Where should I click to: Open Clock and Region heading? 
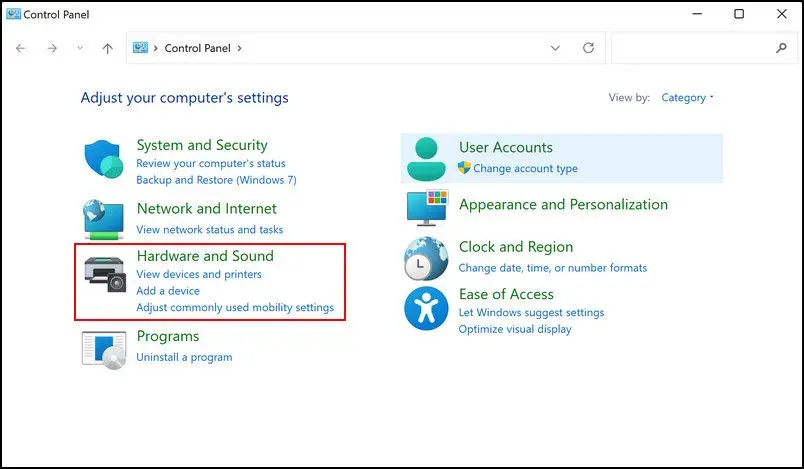tap(516, 247)
